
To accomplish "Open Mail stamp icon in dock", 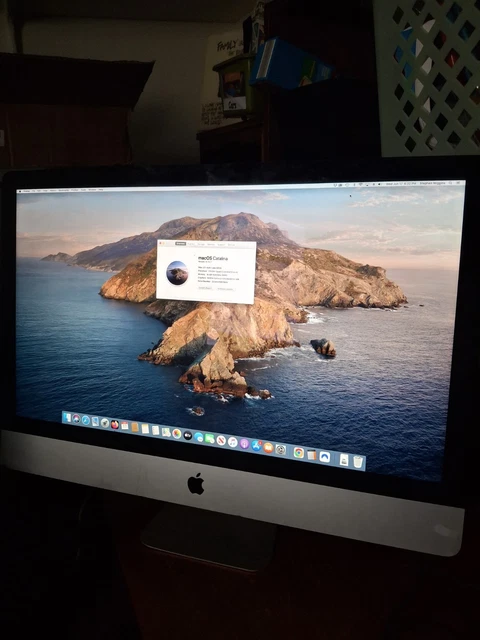I will tap(96, 422).
